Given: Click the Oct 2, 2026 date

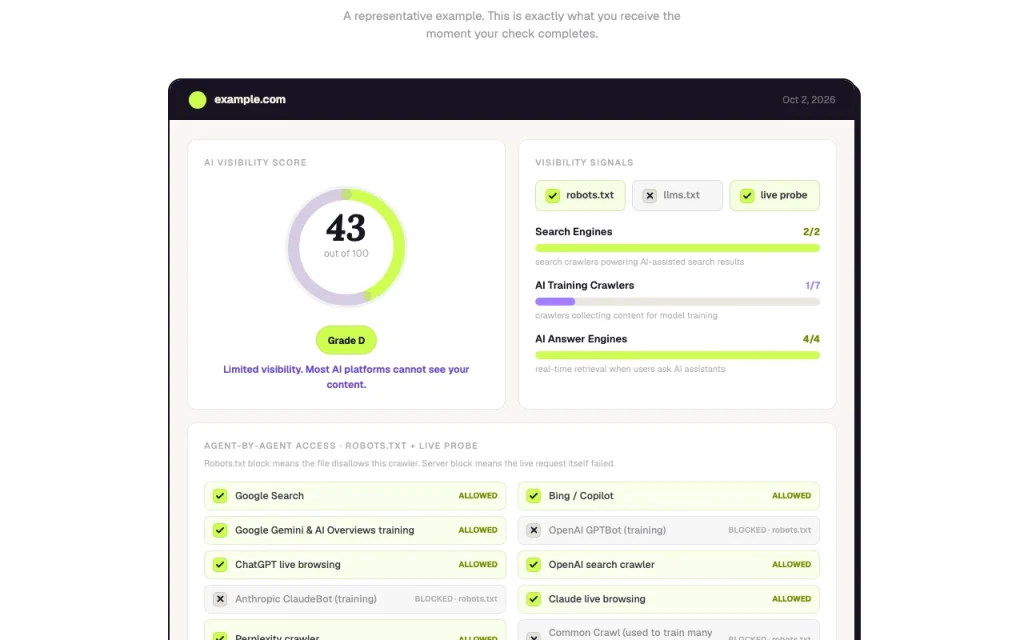Looking at the screenshot, I should [808, 100].
